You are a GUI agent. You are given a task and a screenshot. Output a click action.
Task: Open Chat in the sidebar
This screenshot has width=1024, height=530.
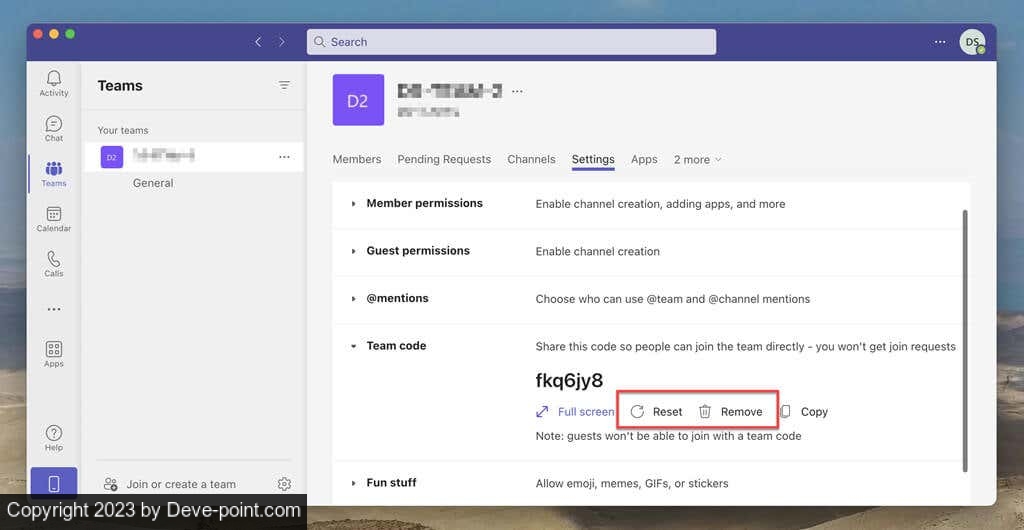coord(54,128)
